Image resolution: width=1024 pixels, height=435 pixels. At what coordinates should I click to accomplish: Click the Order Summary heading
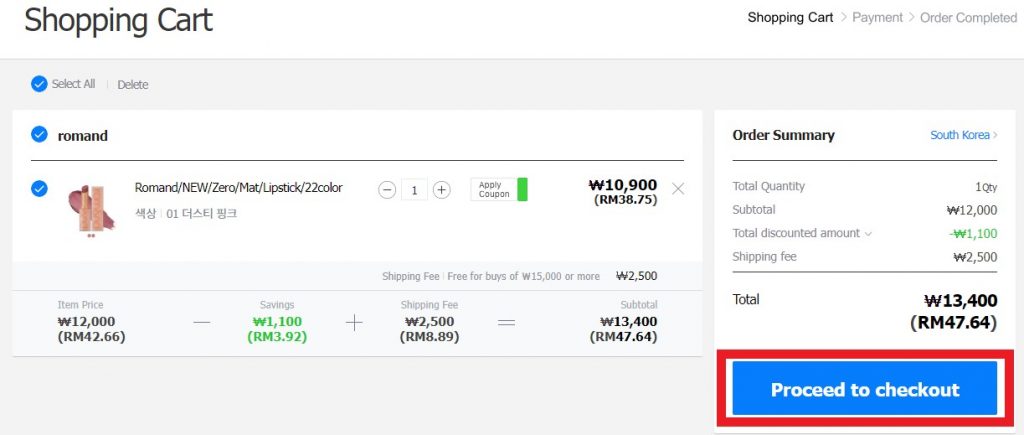pos(783,135)
